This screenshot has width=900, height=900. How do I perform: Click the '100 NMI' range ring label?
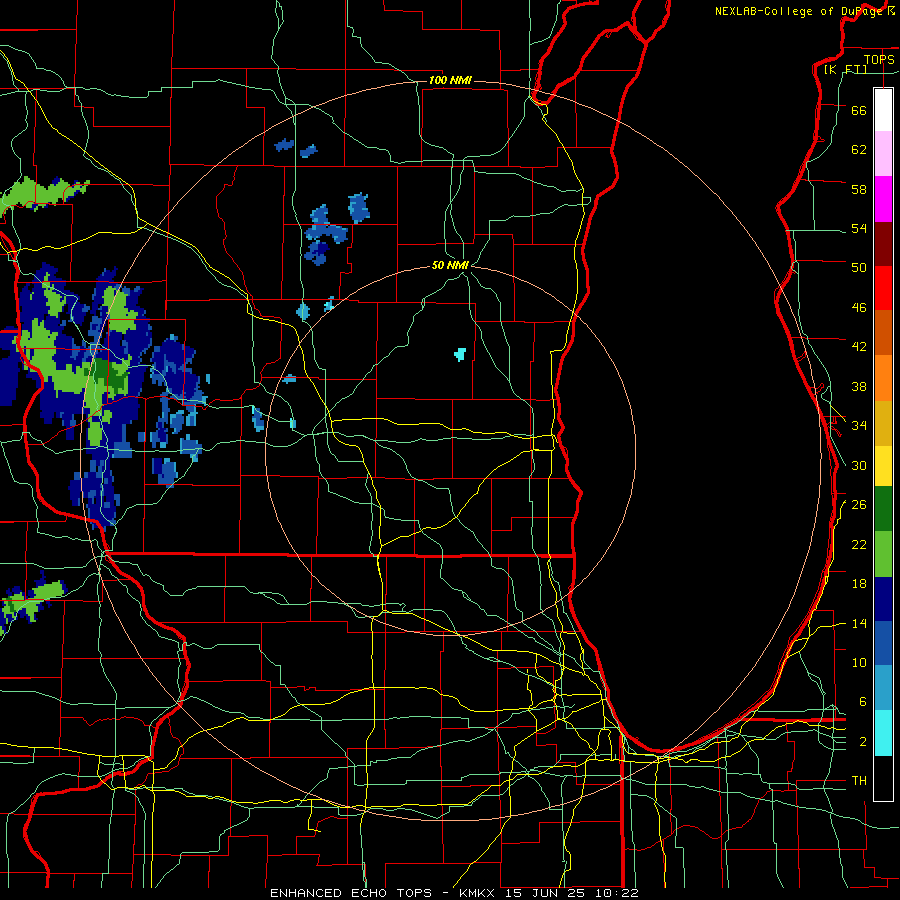click(x=450, y=80)
